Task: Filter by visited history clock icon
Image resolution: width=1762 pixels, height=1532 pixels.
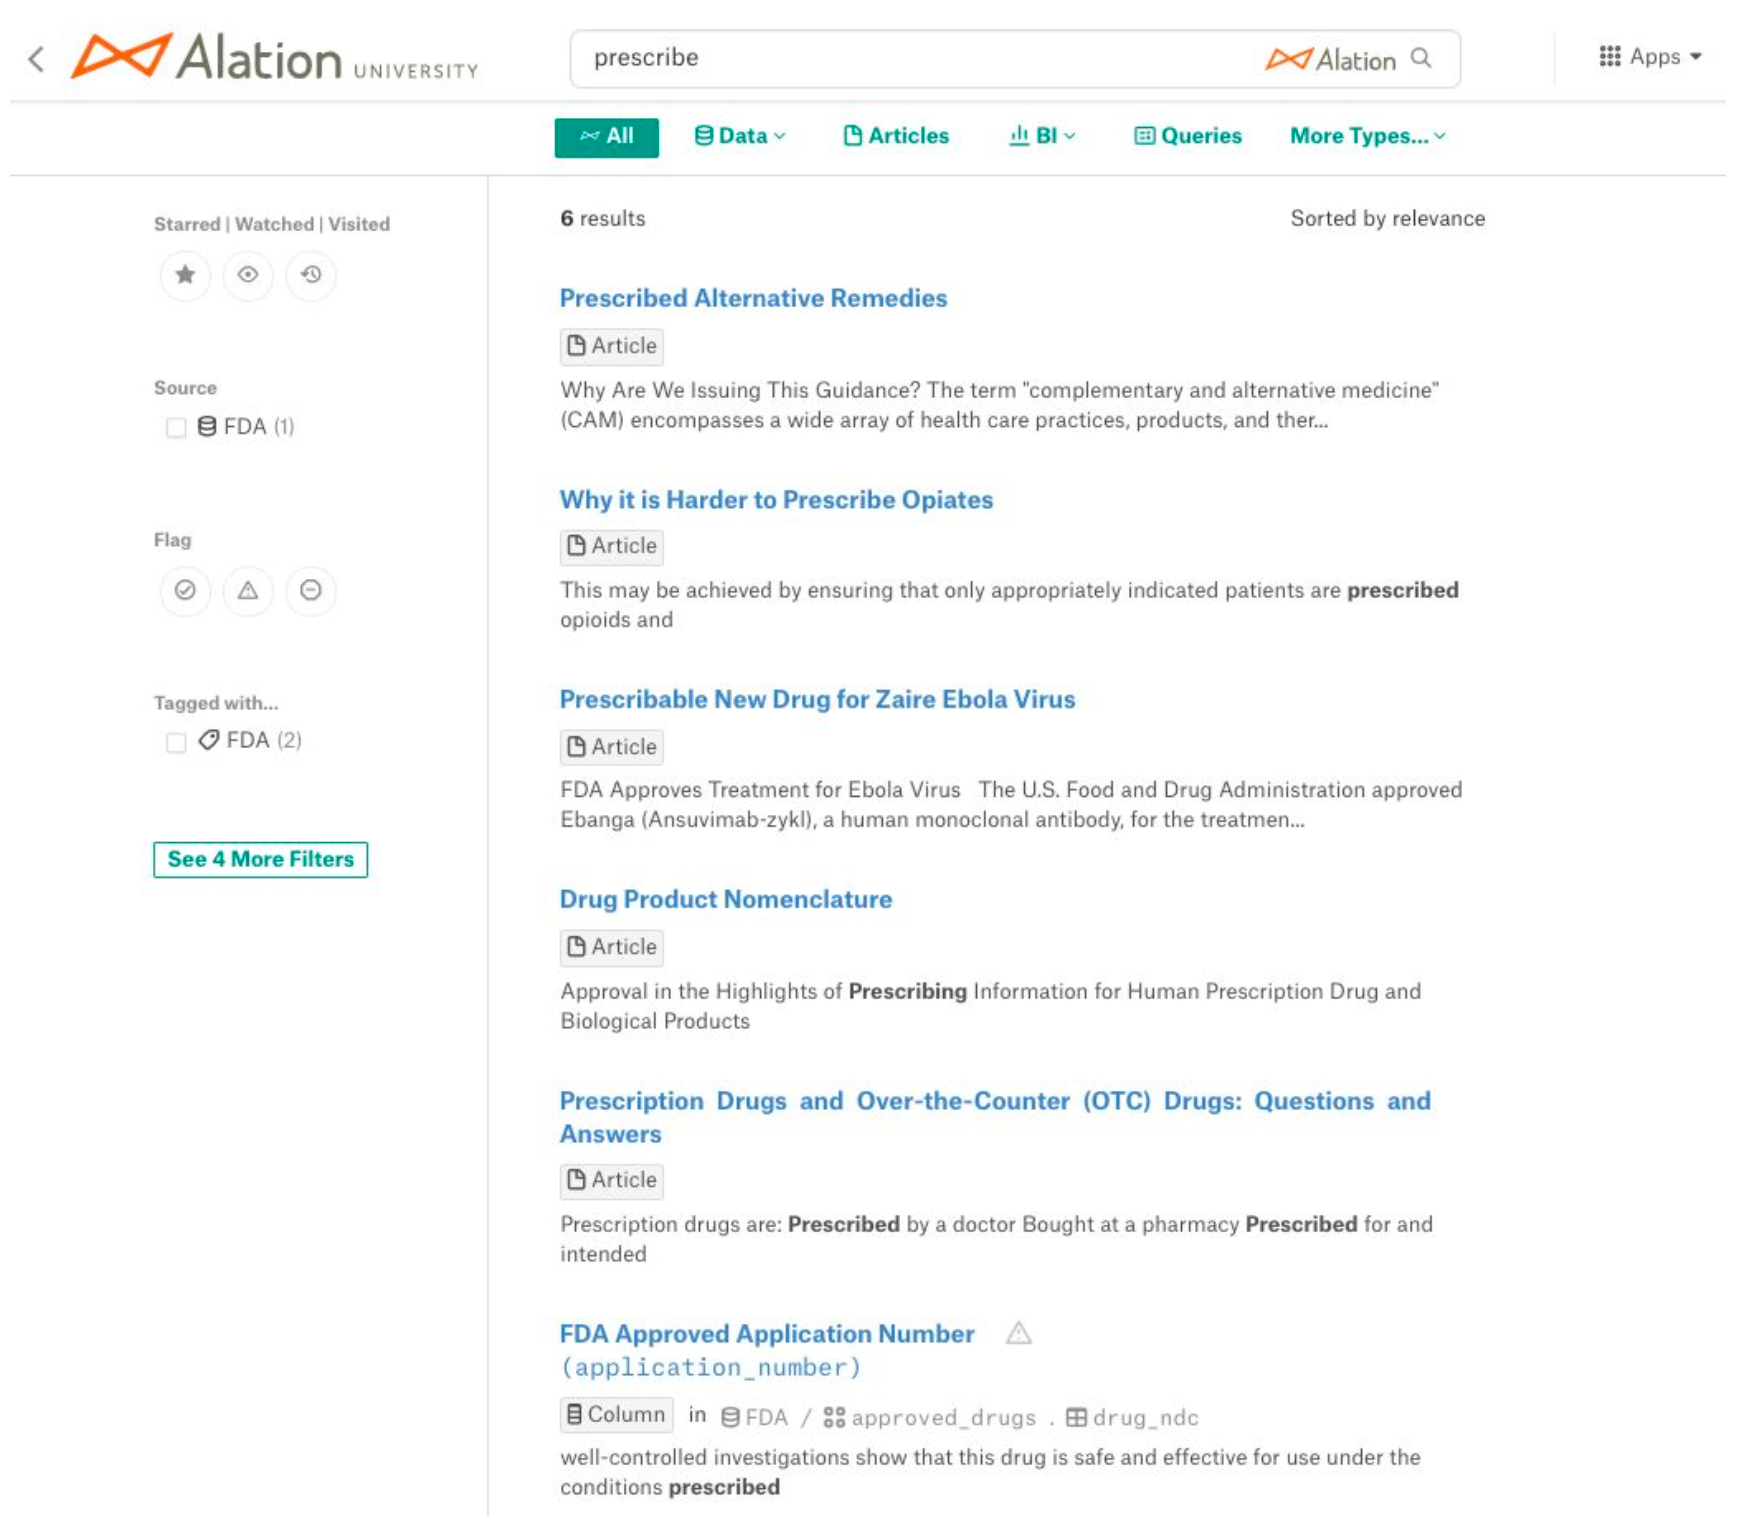Action: [311, 275]
